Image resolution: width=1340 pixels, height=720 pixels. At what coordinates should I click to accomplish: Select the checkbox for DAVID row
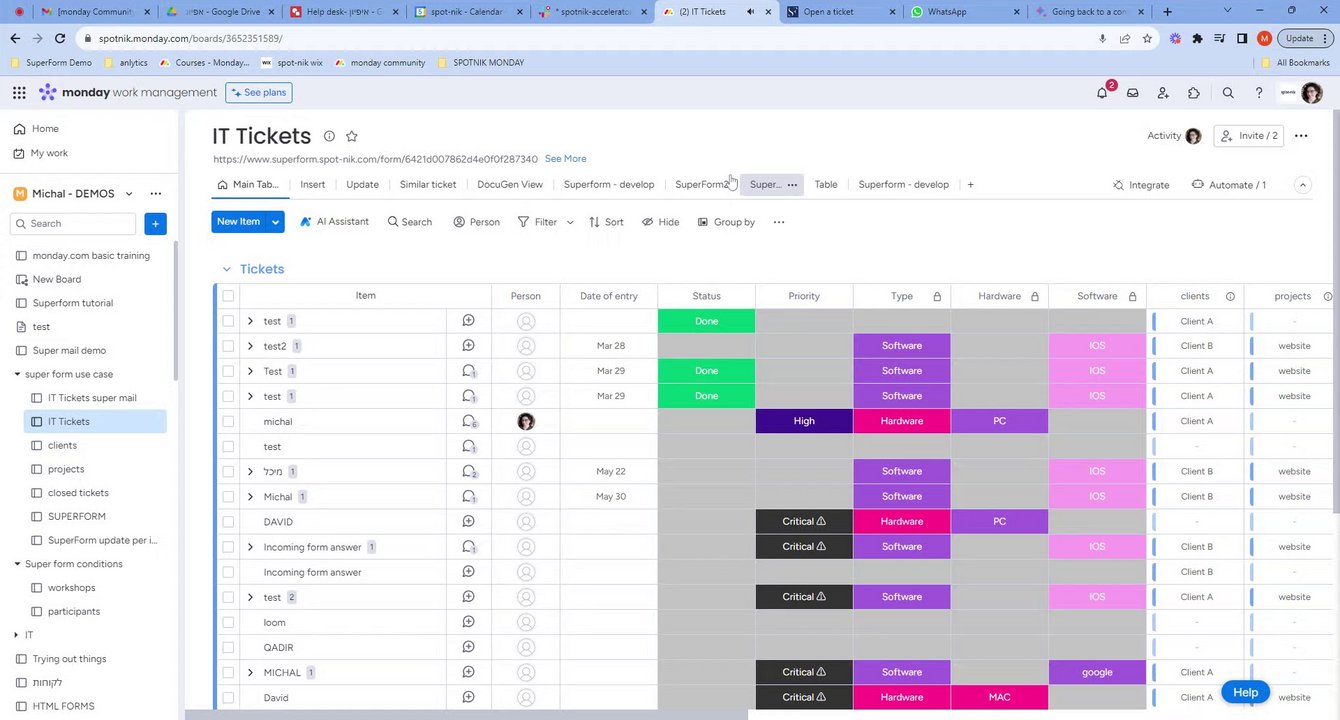coord(228,522)
